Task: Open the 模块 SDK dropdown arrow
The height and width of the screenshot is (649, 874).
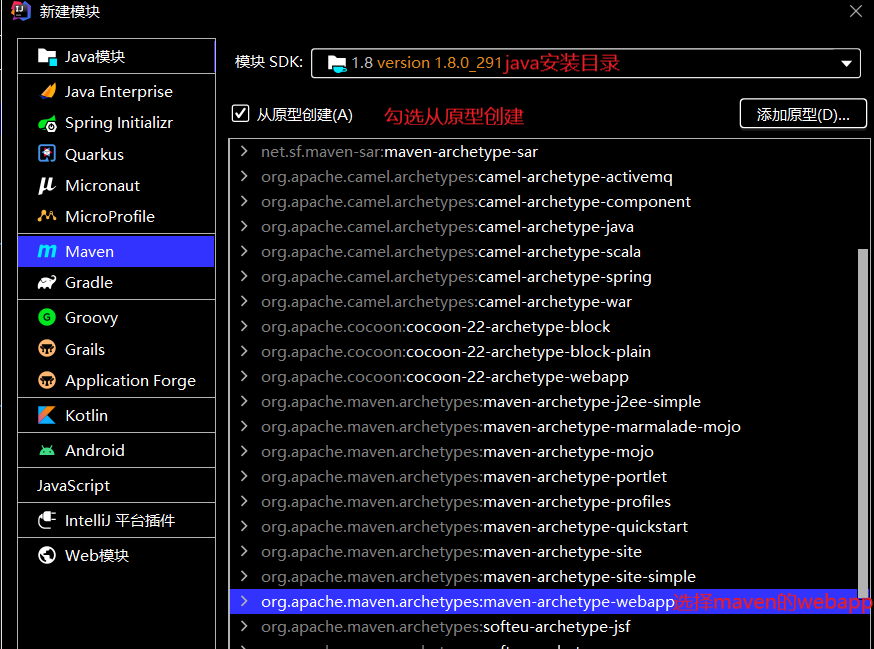Action: tap(846, 64)
